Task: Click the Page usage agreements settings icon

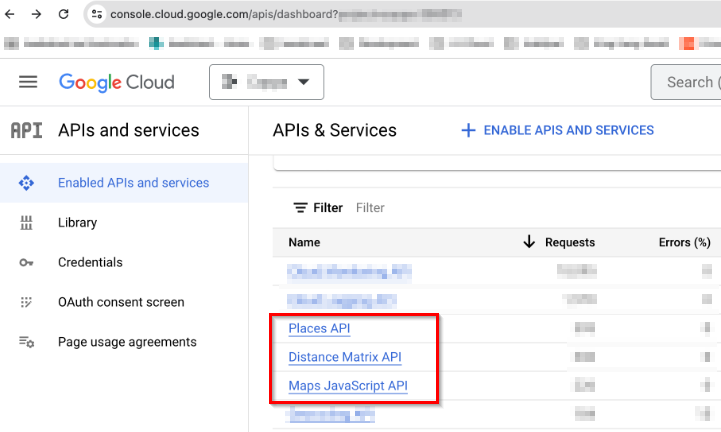Action: (x=26, y=342)
